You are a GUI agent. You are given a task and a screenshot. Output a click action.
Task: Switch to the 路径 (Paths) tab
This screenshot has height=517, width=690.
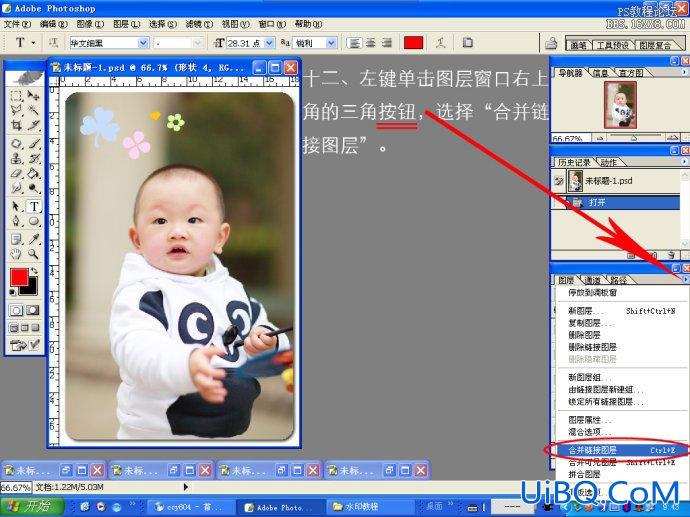click(618, 280)
